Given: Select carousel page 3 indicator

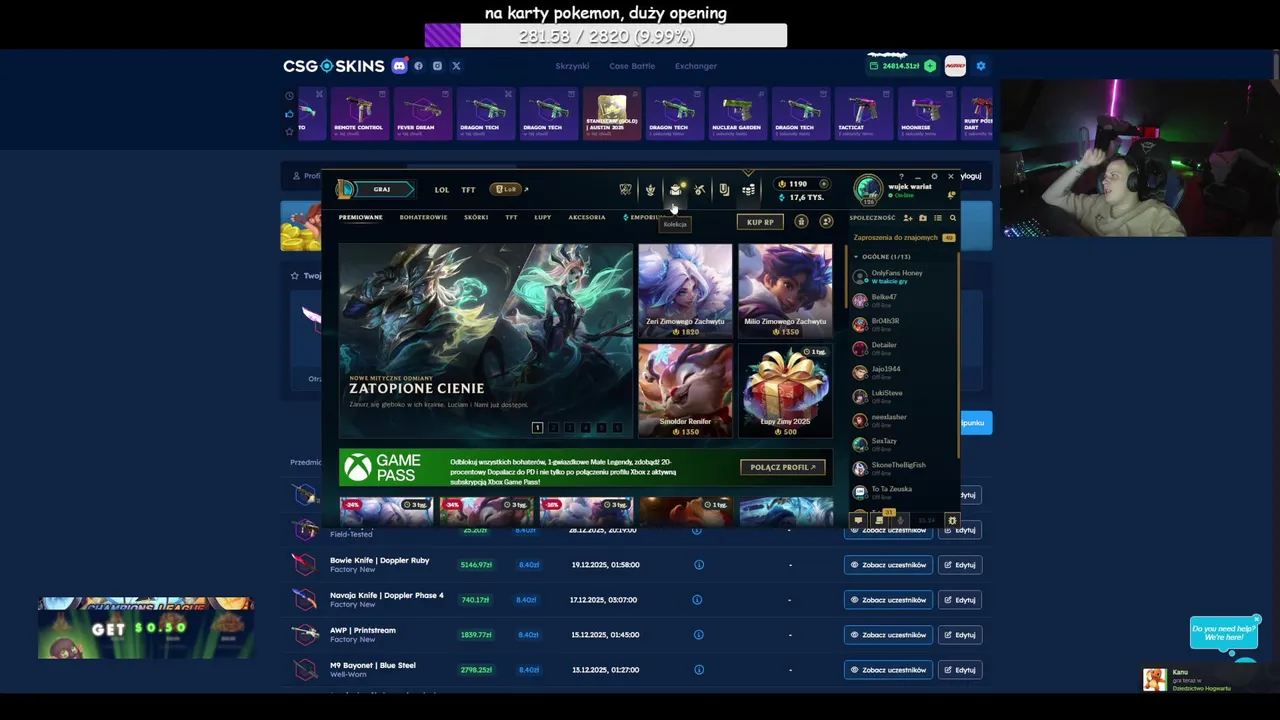Looking at the screenshot, I should pos(569,427).
